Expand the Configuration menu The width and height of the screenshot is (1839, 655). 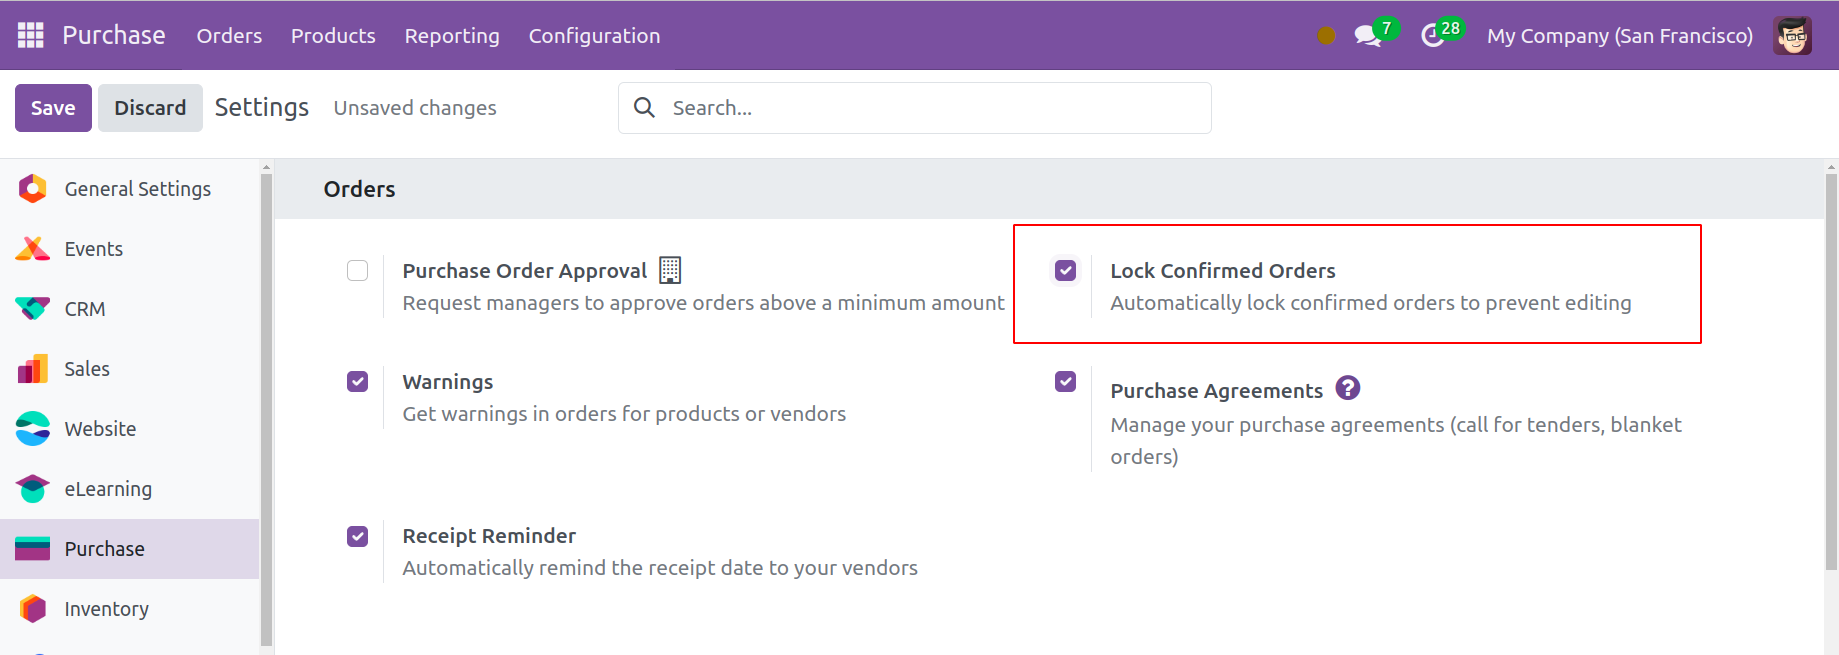(594, 36)
